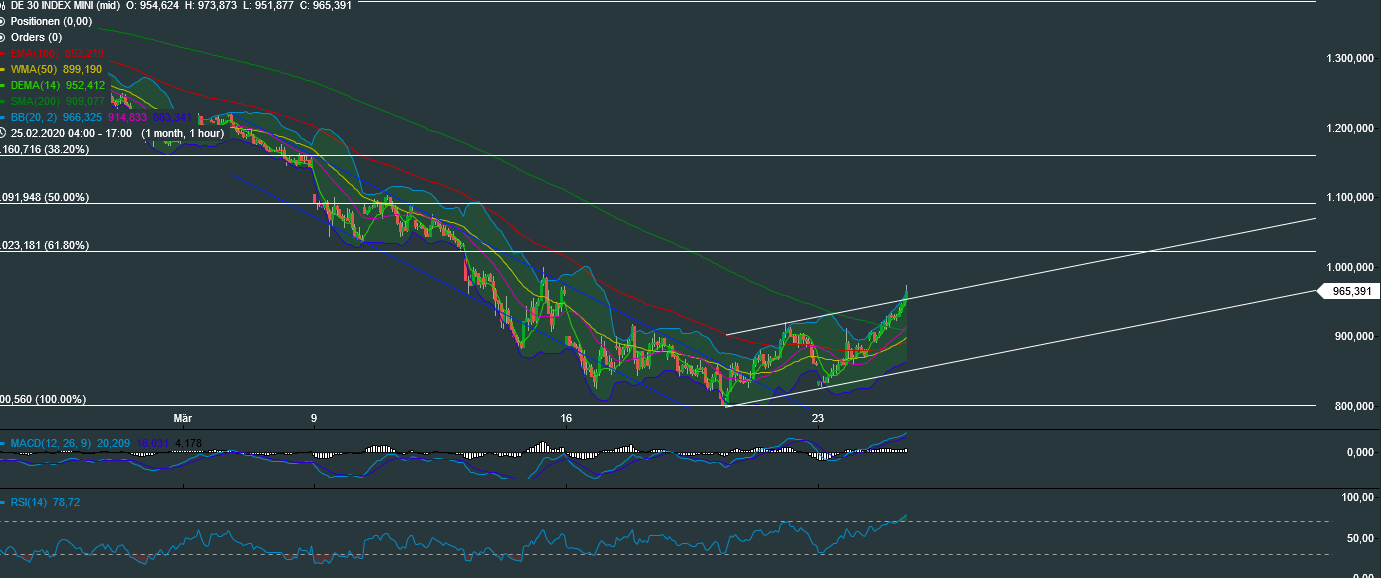Click the EMA(100) value 892,219
This screenshot has width=1381, height=578.
pyautogui.click(x=83, y=53)
